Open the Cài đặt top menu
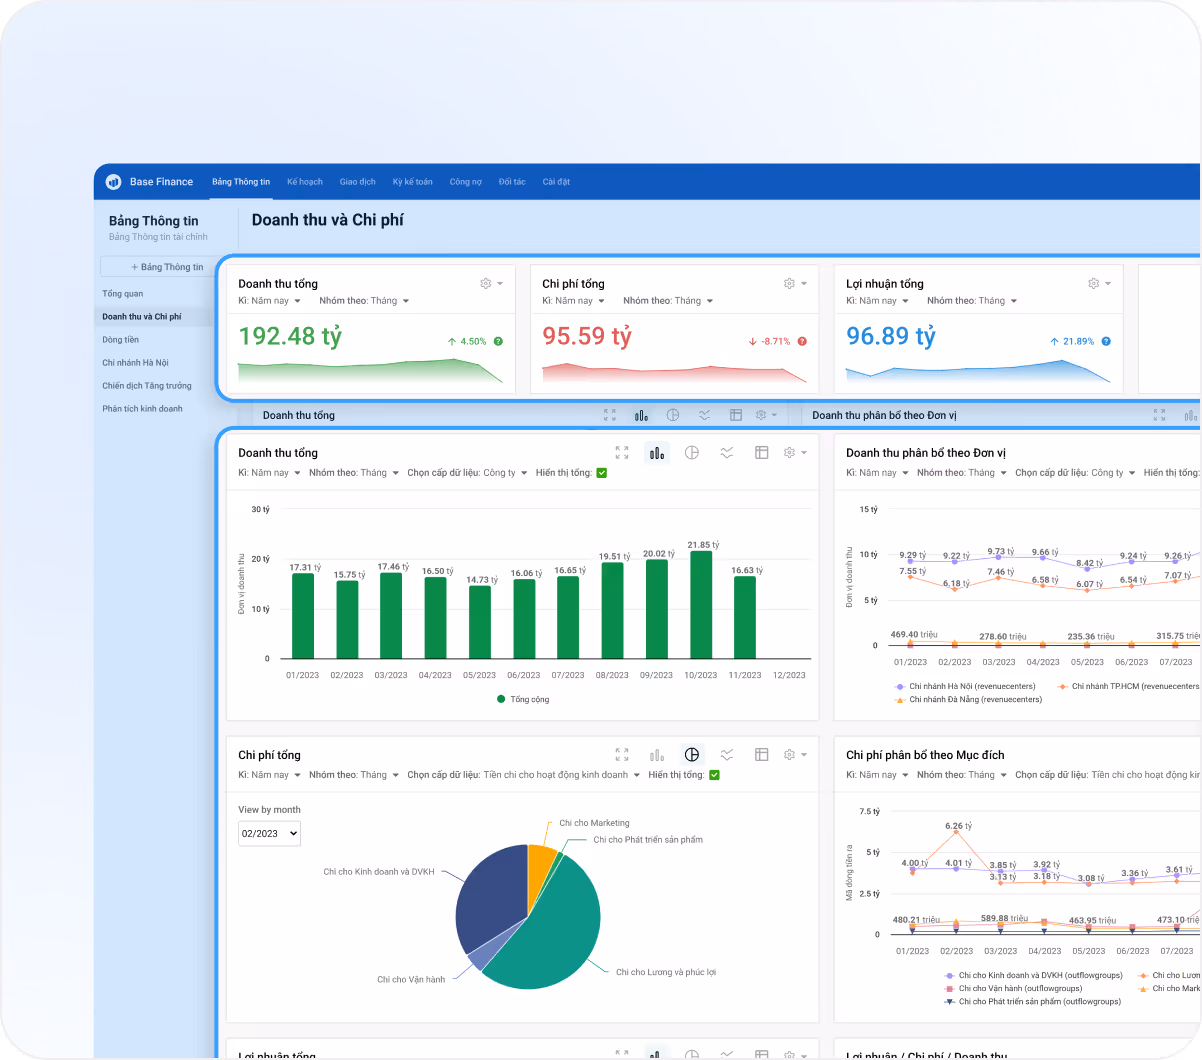 click(x=556, y=182)
